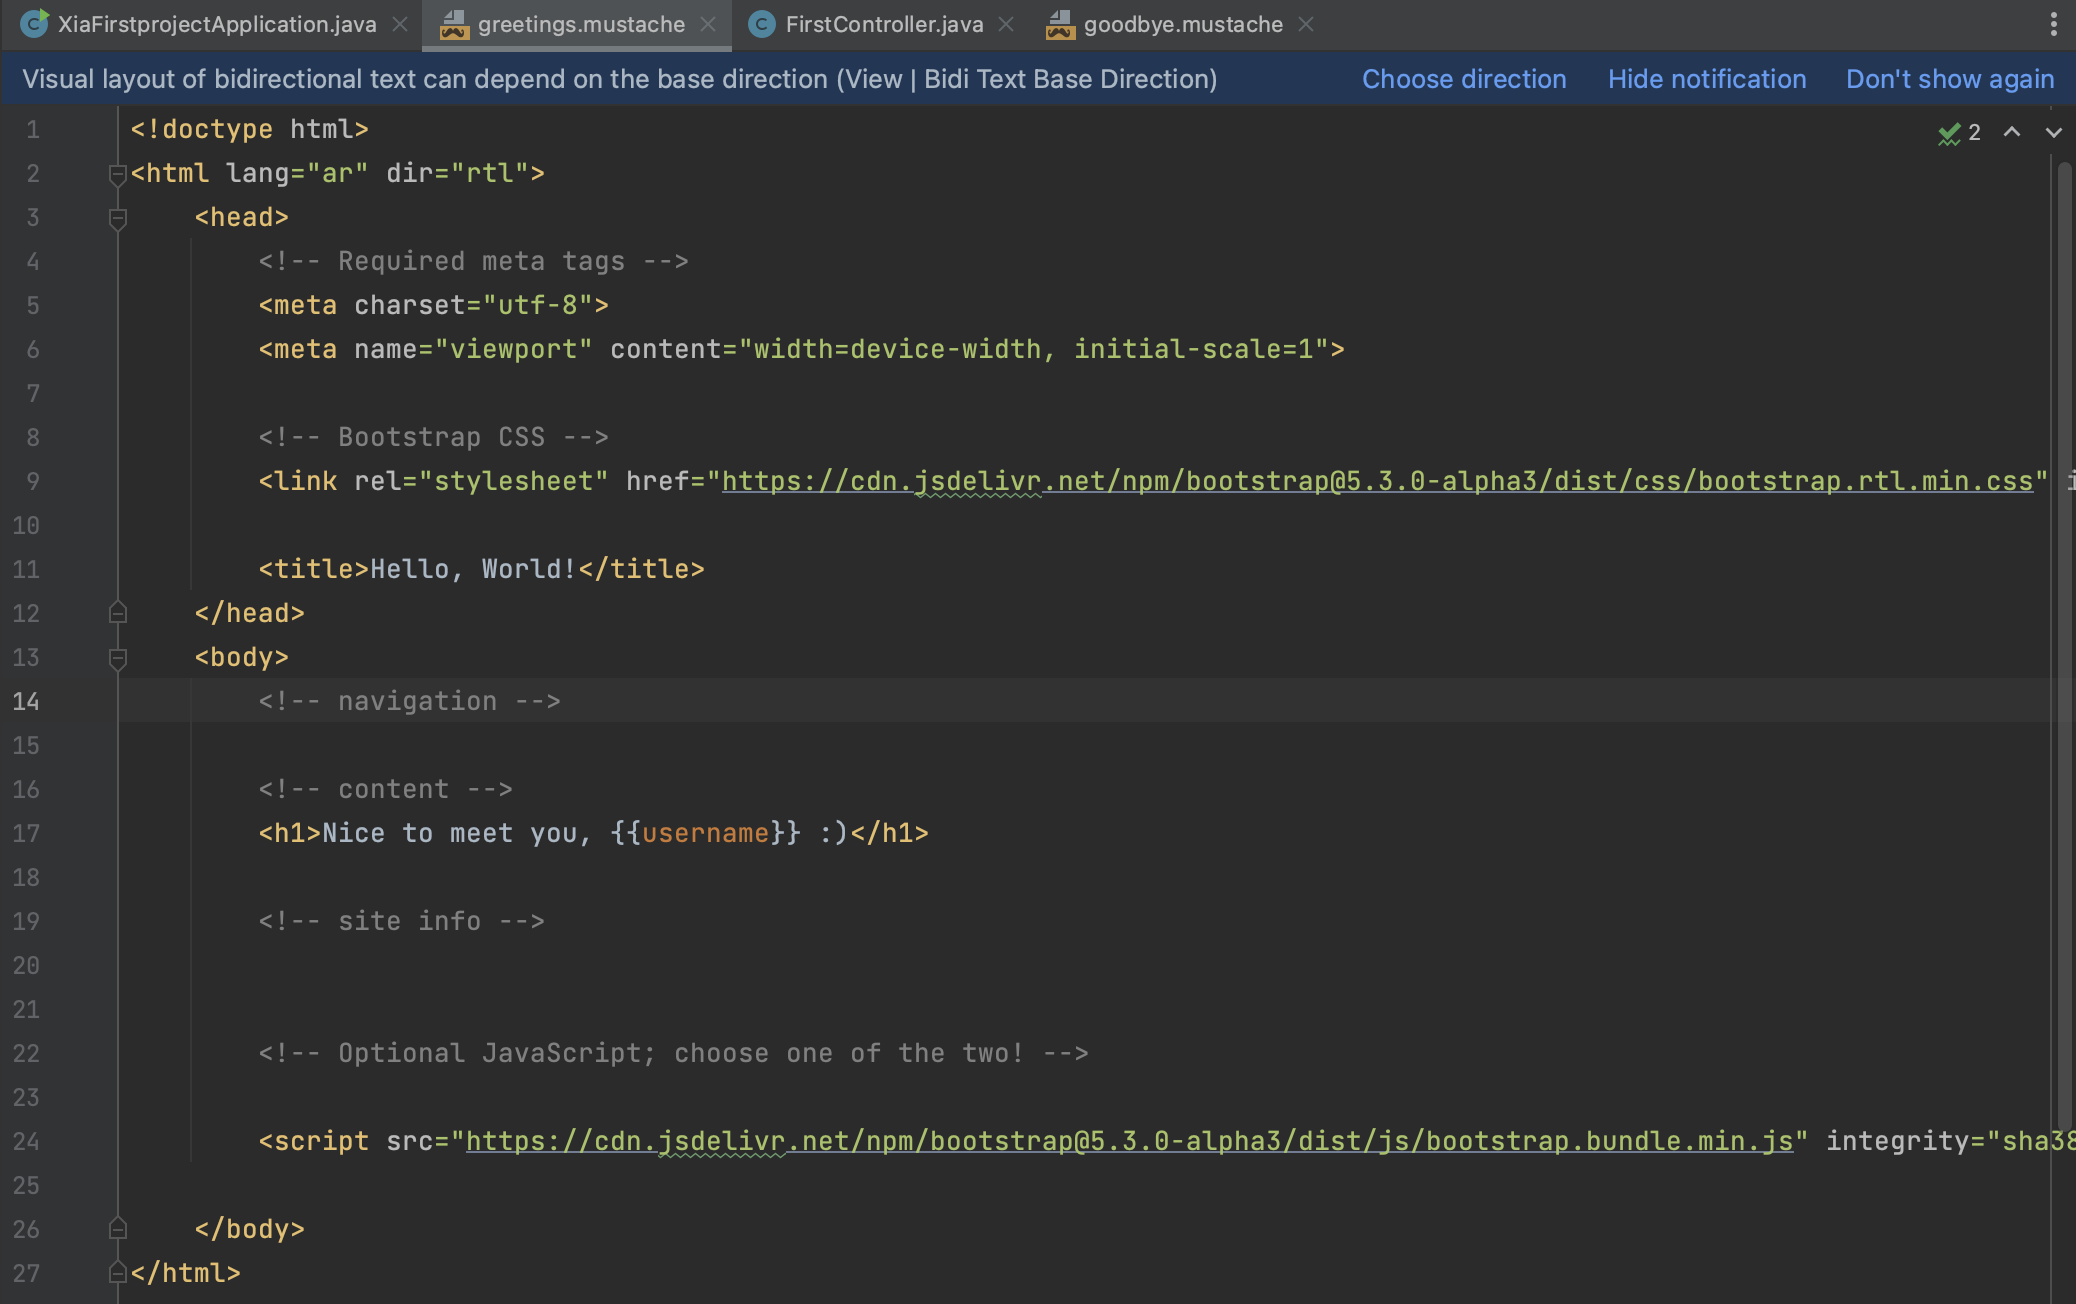Click Don't show again link
The image size is (2076, 1304).
tap(1949, 79)
